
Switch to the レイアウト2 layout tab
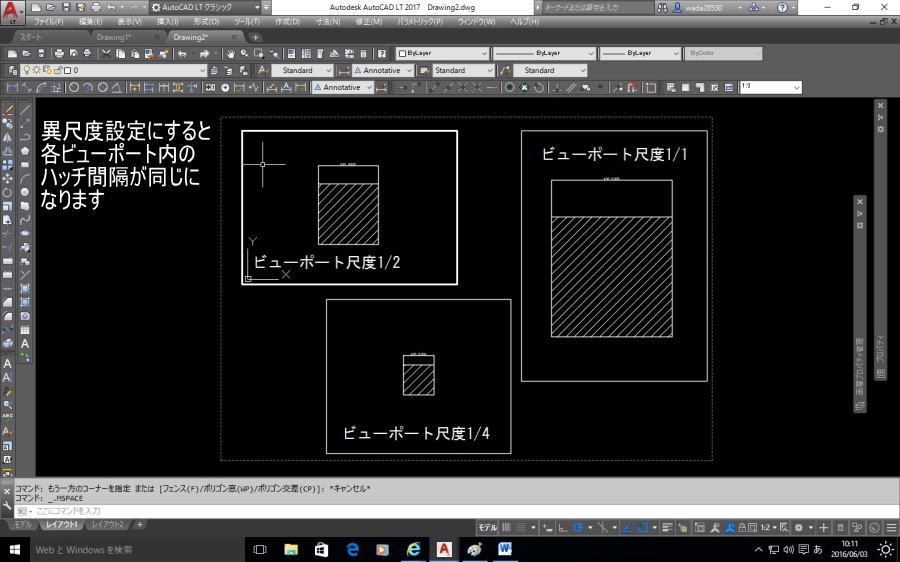coord(107,525)
